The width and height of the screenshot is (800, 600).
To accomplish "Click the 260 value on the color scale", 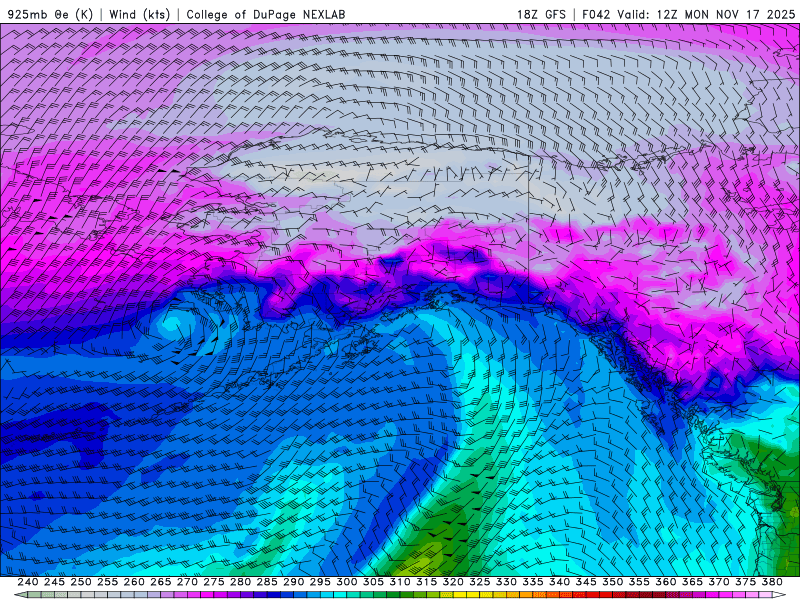I will (x=134, y=582).
